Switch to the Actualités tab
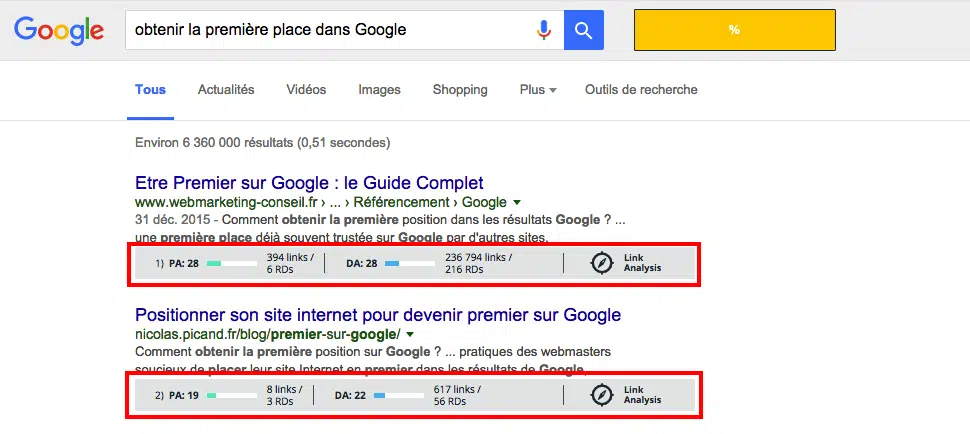Viewport: 970px width, 434px height. point(226,90)
